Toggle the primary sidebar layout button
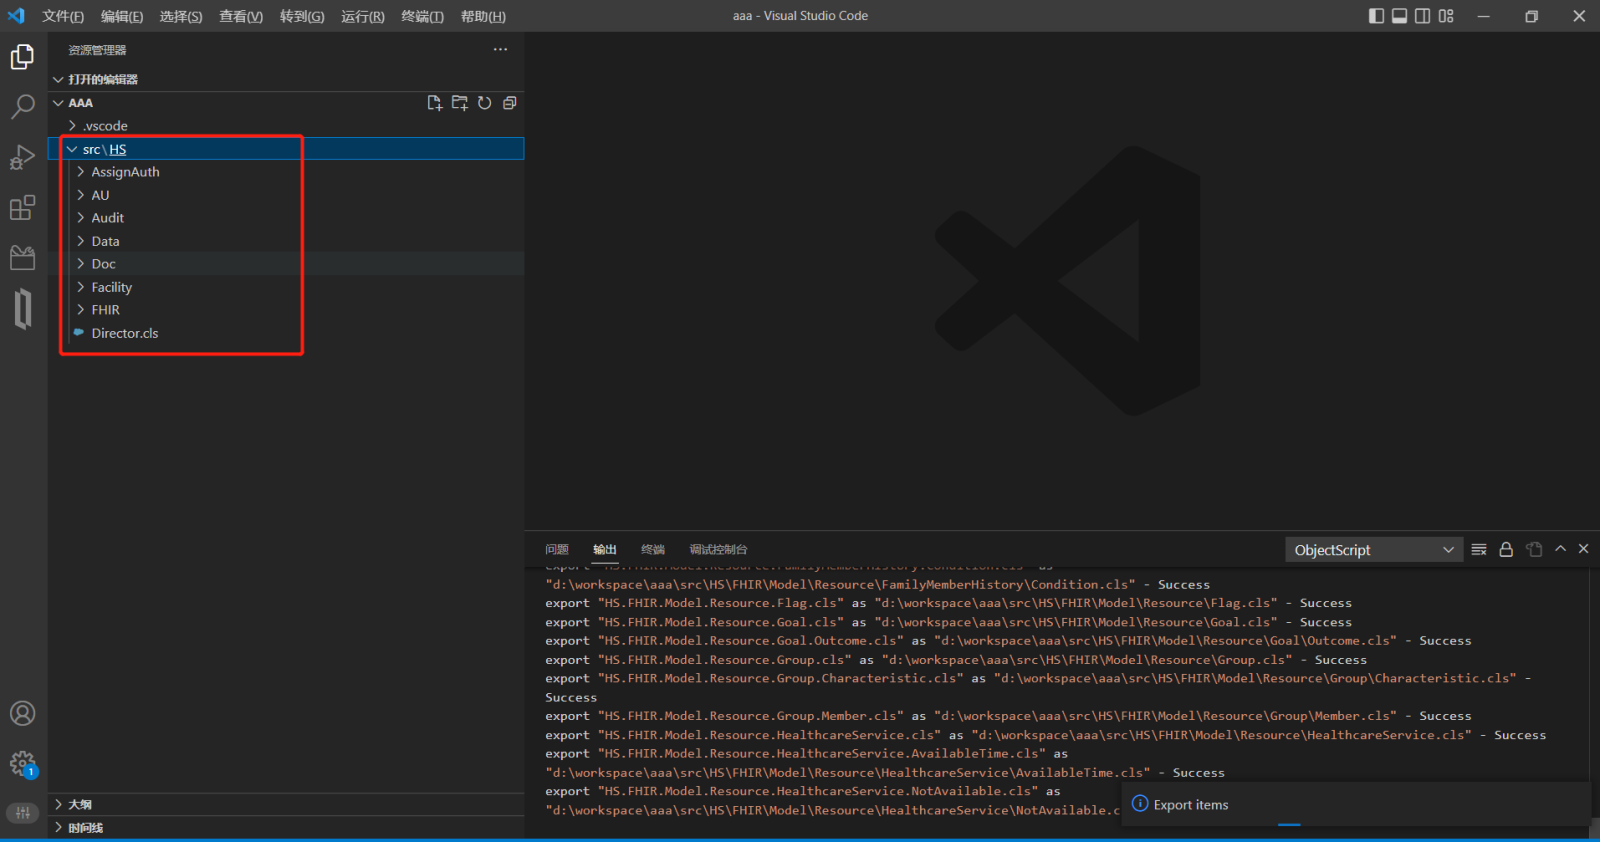This screenshot has width=1600, height=842. click(1376, 16)
